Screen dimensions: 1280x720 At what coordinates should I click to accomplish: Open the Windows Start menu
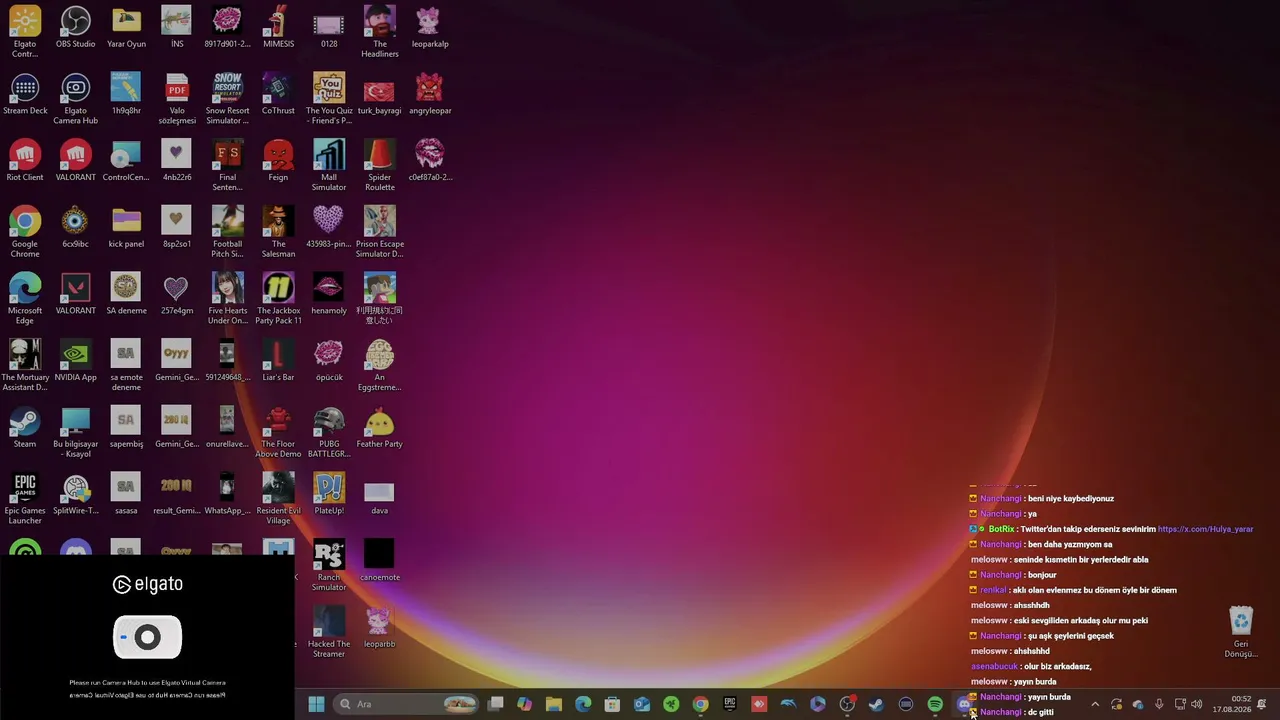(316, 704)
